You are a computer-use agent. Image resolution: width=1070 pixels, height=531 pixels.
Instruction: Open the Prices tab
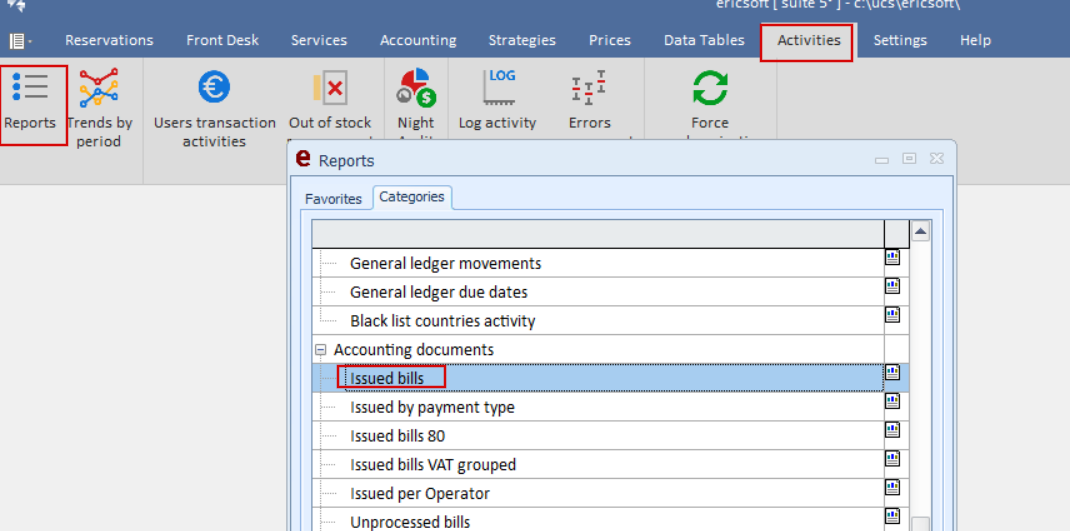610,40
